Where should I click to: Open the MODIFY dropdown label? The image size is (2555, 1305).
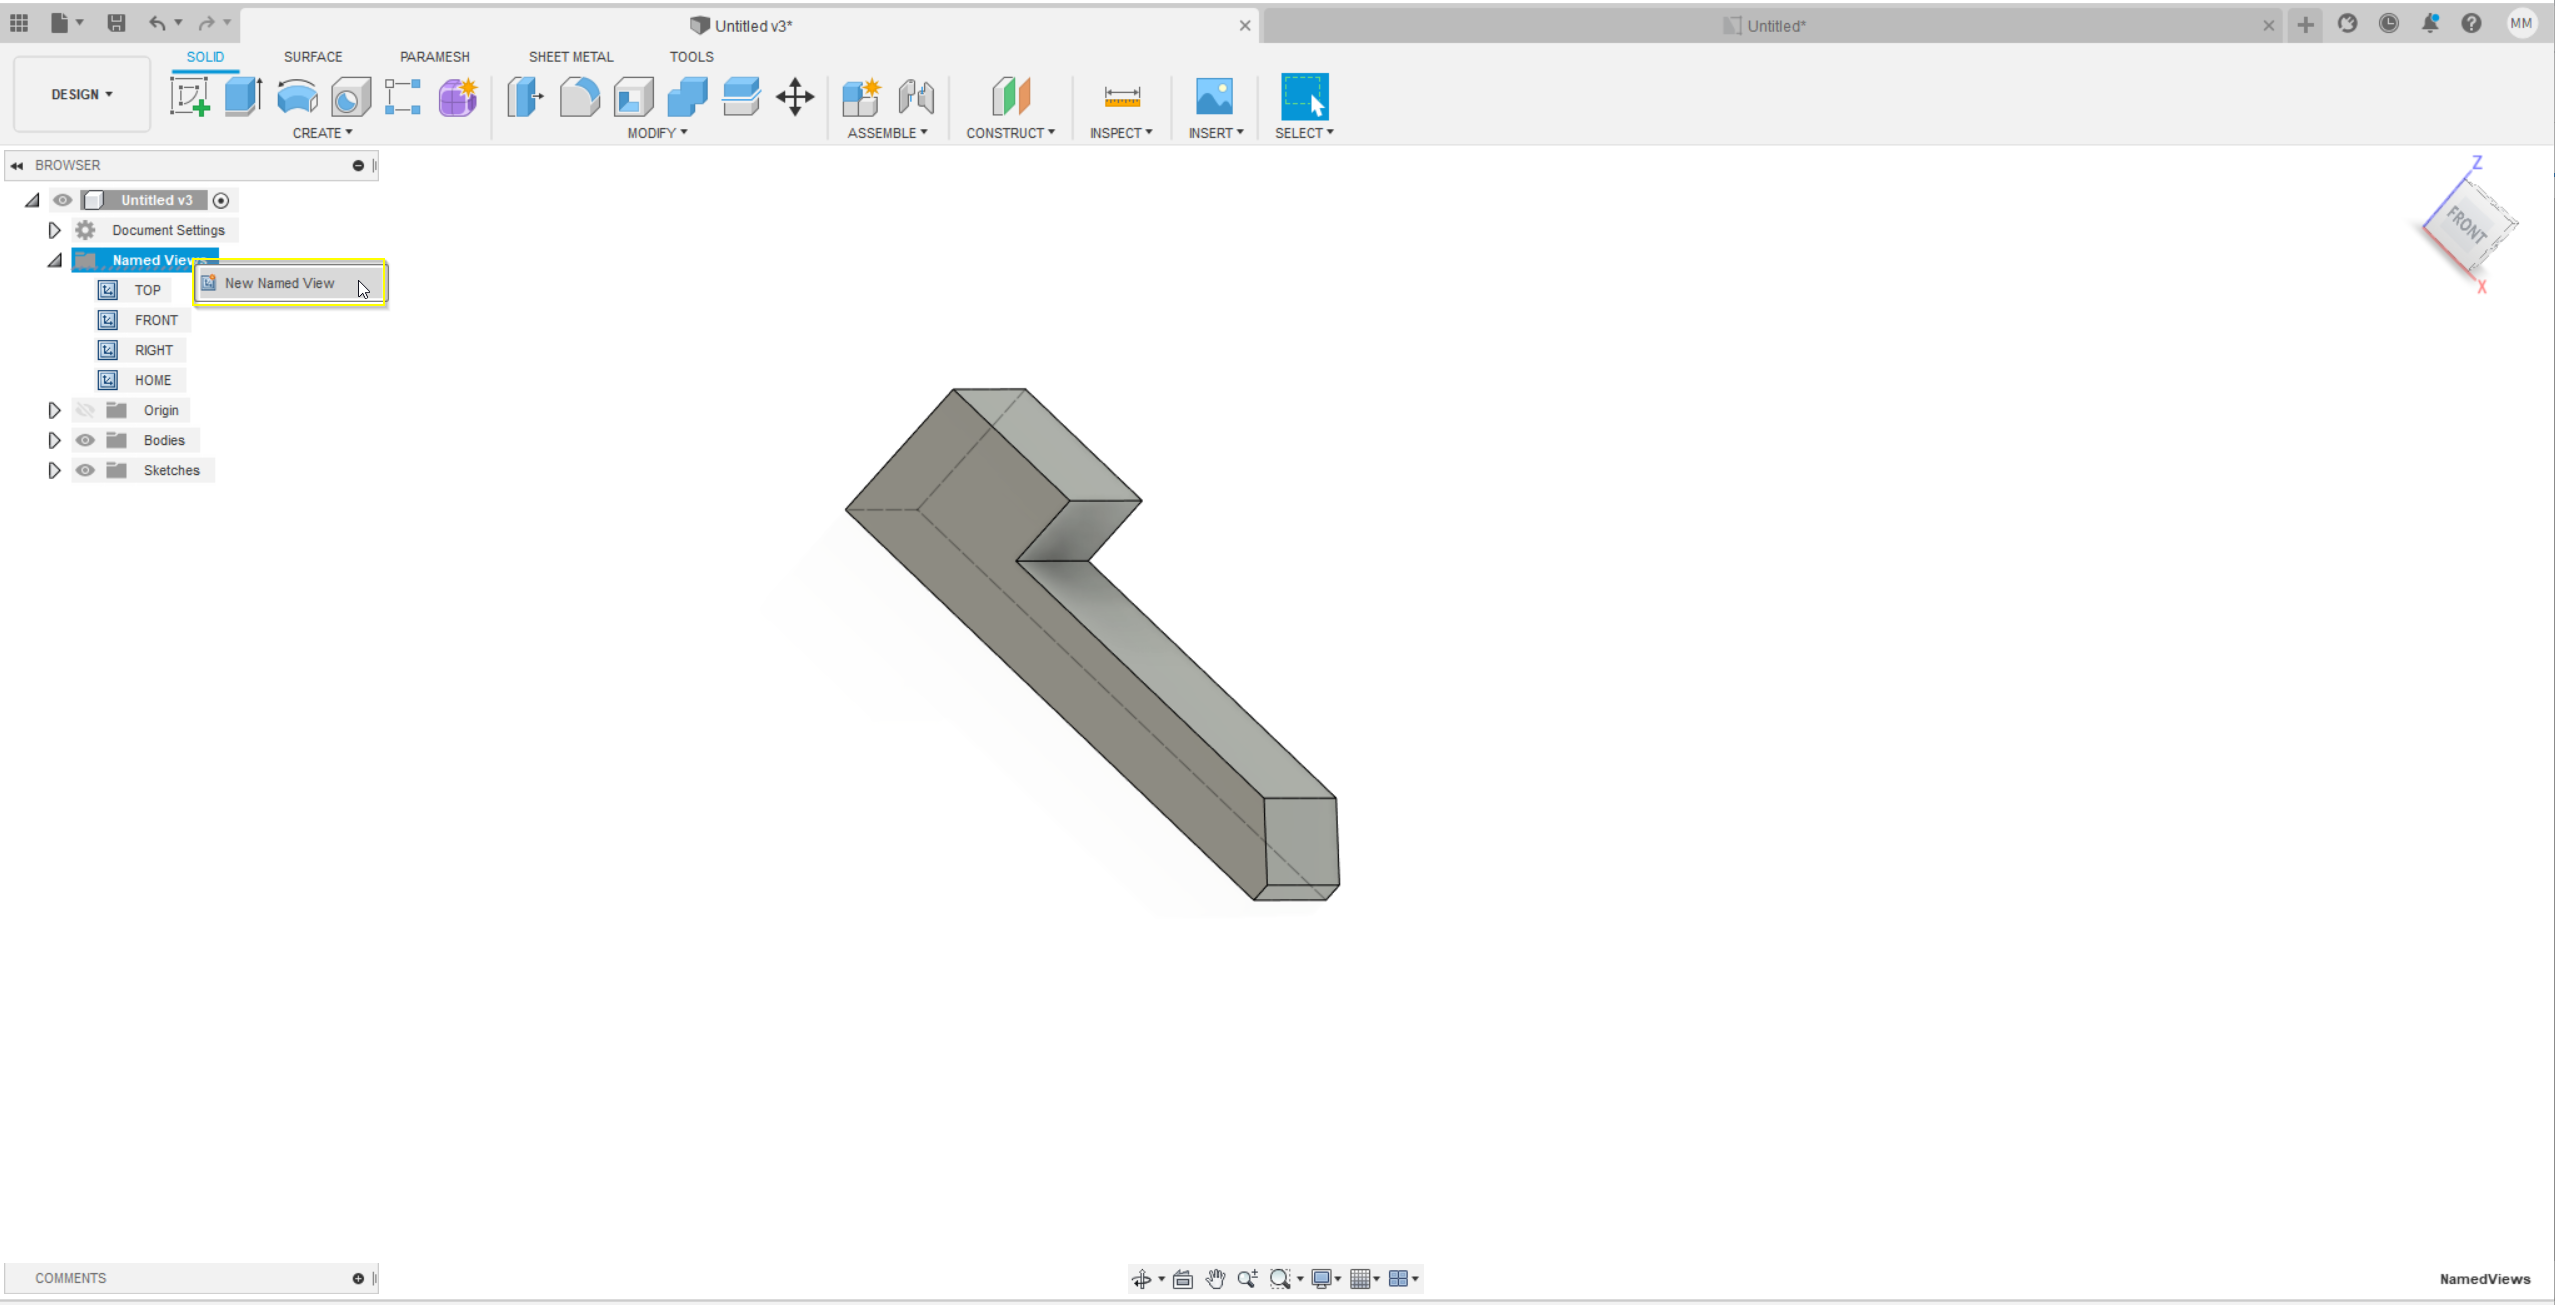click(657, 133)
